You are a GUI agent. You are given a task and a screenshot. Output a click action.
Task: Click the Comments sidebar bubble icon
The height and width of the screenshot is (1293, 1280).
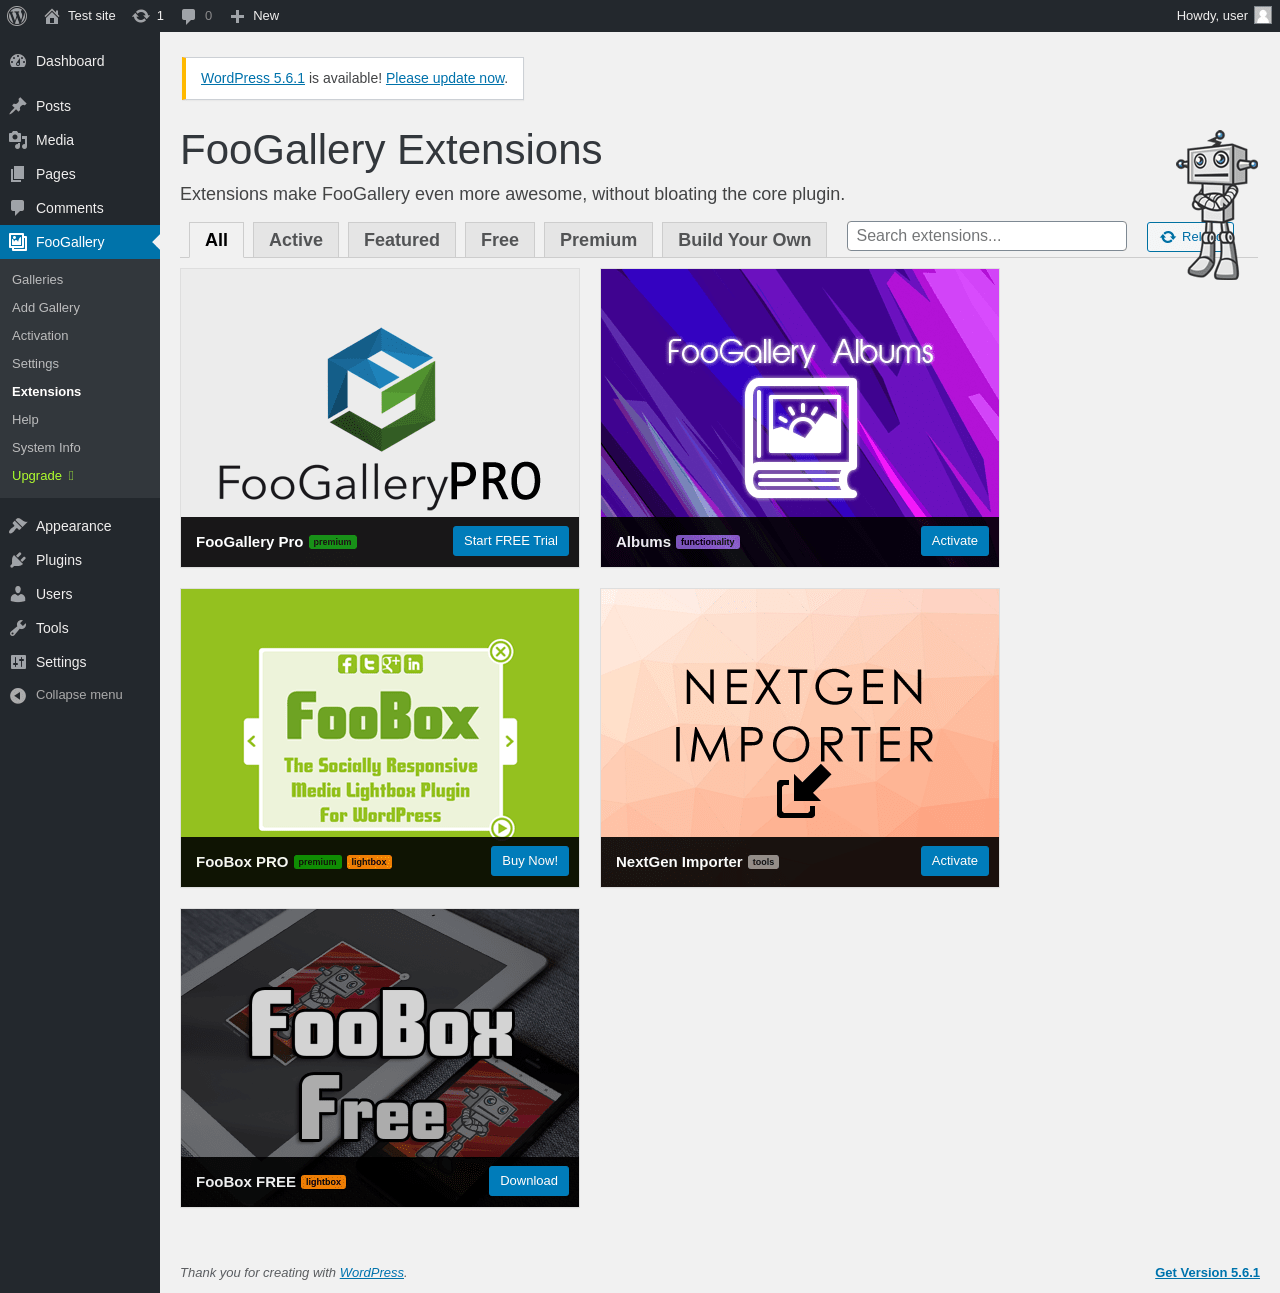pyautogui.click(x=18, y=208)
